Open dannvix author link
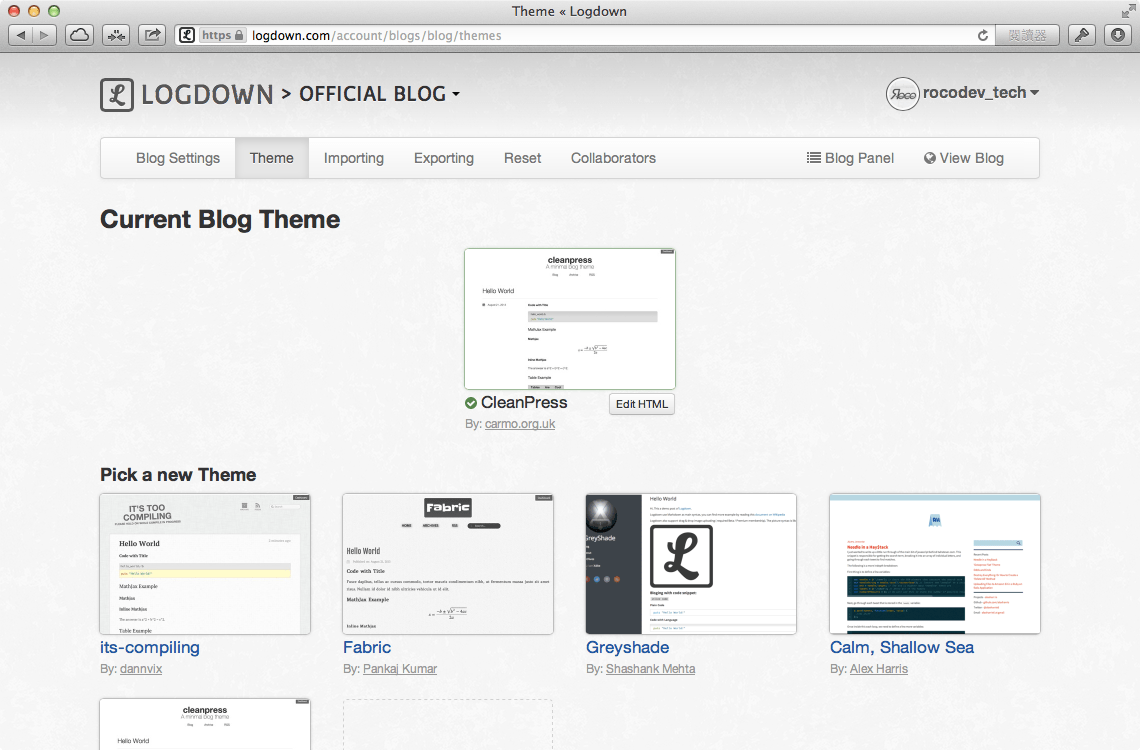This screenshot has height=750, width=1140. 141,669
